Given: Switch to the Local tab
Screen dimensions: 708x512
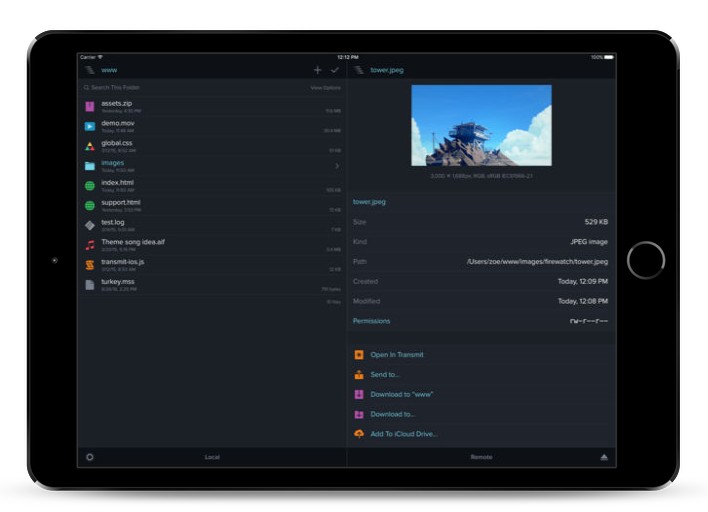Looking at the screenshot, I should tap(212, 457).
